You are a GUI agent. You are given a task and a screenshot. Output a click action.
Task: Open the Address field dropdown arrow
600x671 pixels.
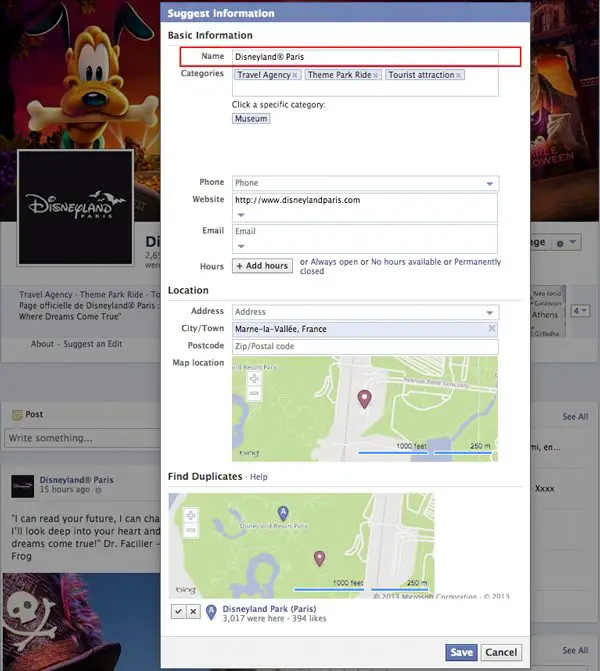(490, 312)
